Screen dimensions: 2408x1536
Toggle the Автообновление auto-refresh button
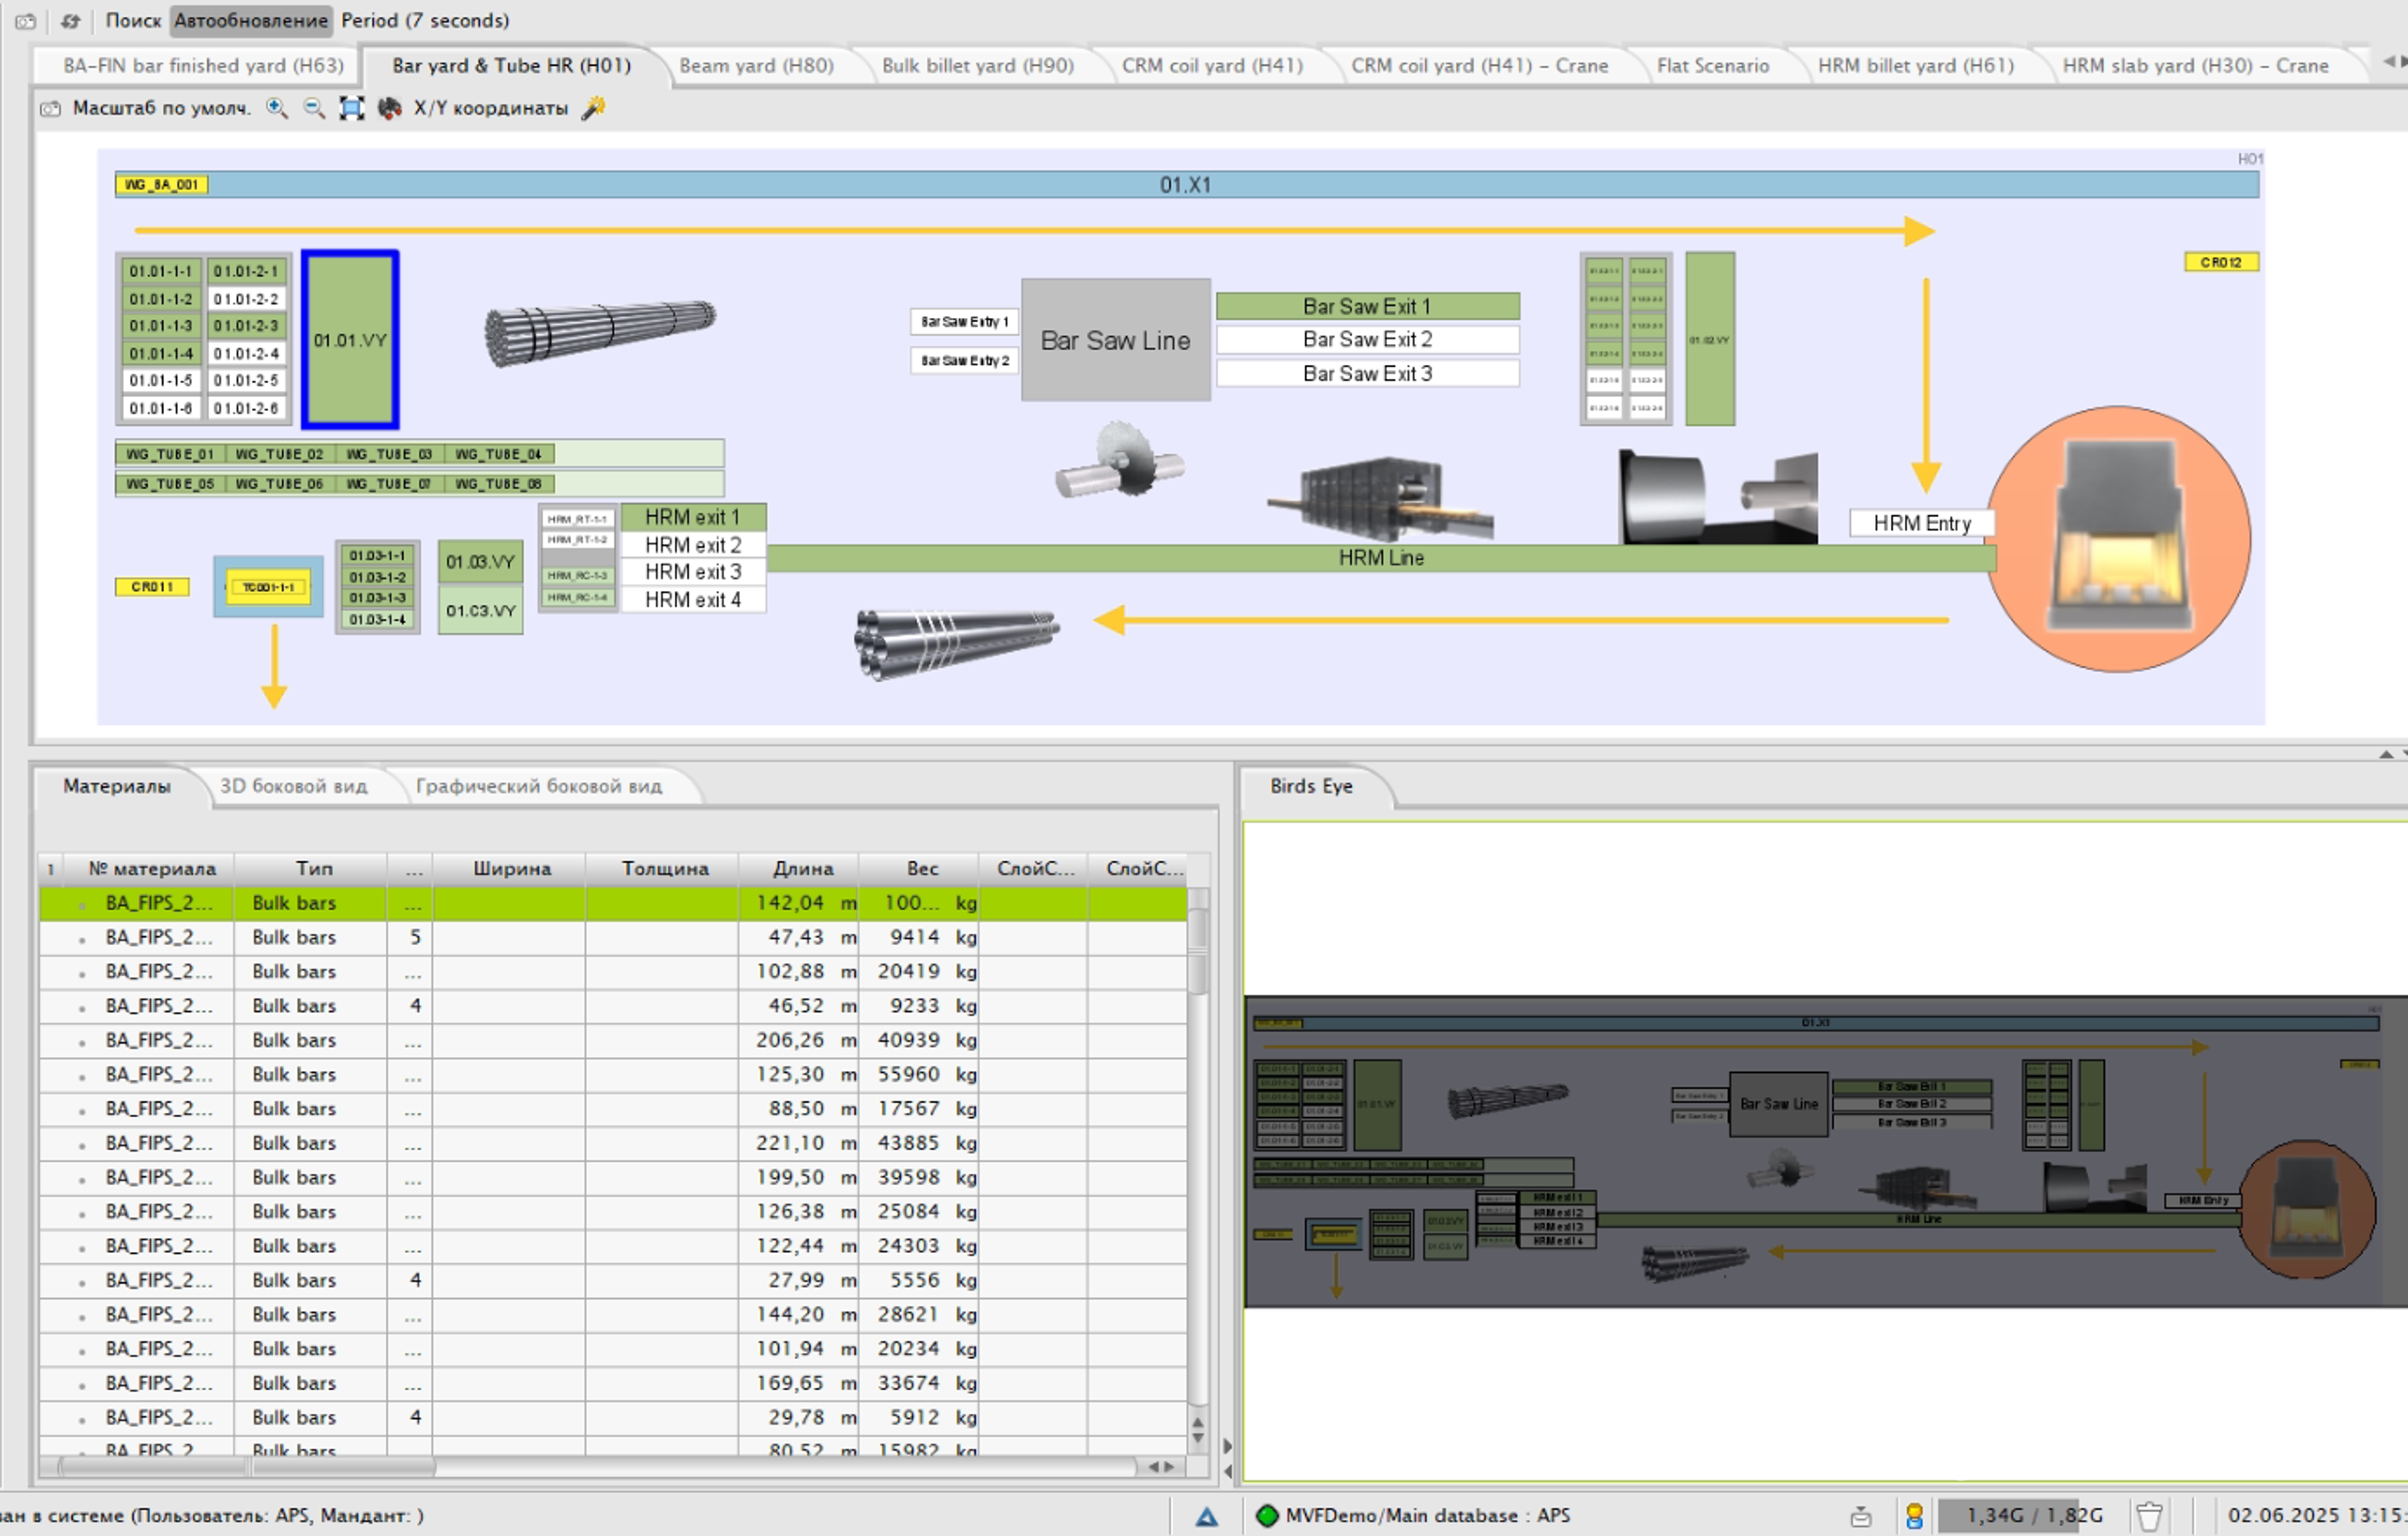(x=251, y=20)
